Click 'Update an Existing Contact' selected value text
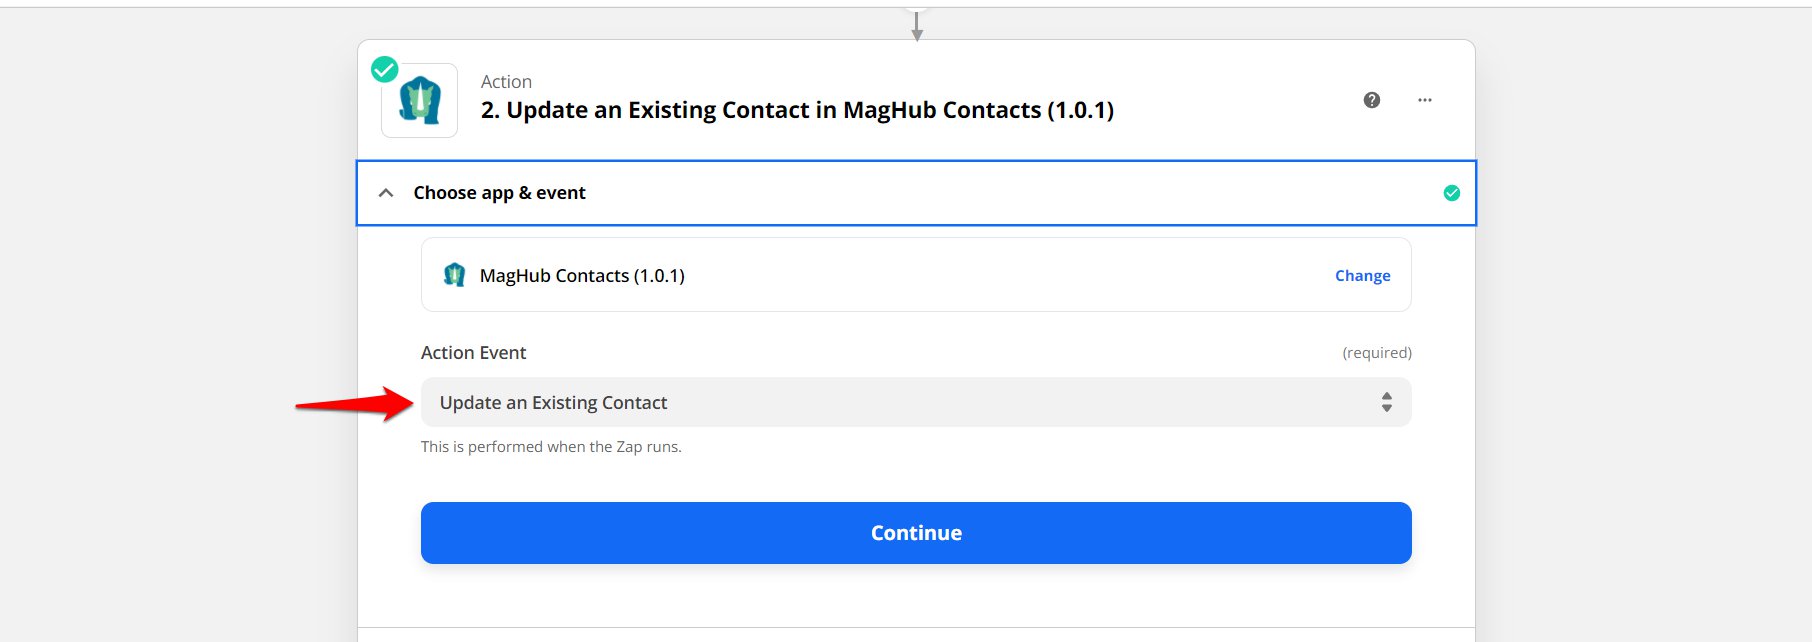 click(x=553, y=403)
